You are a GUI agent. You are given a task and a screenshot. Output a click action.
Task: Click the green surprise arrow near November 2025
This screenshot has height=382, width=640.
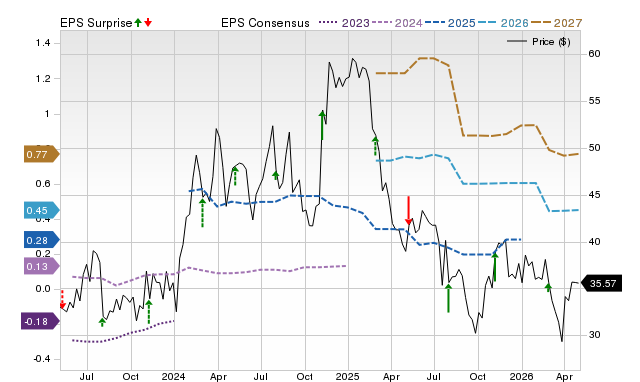pyautogui.click(x=495, y=267)
